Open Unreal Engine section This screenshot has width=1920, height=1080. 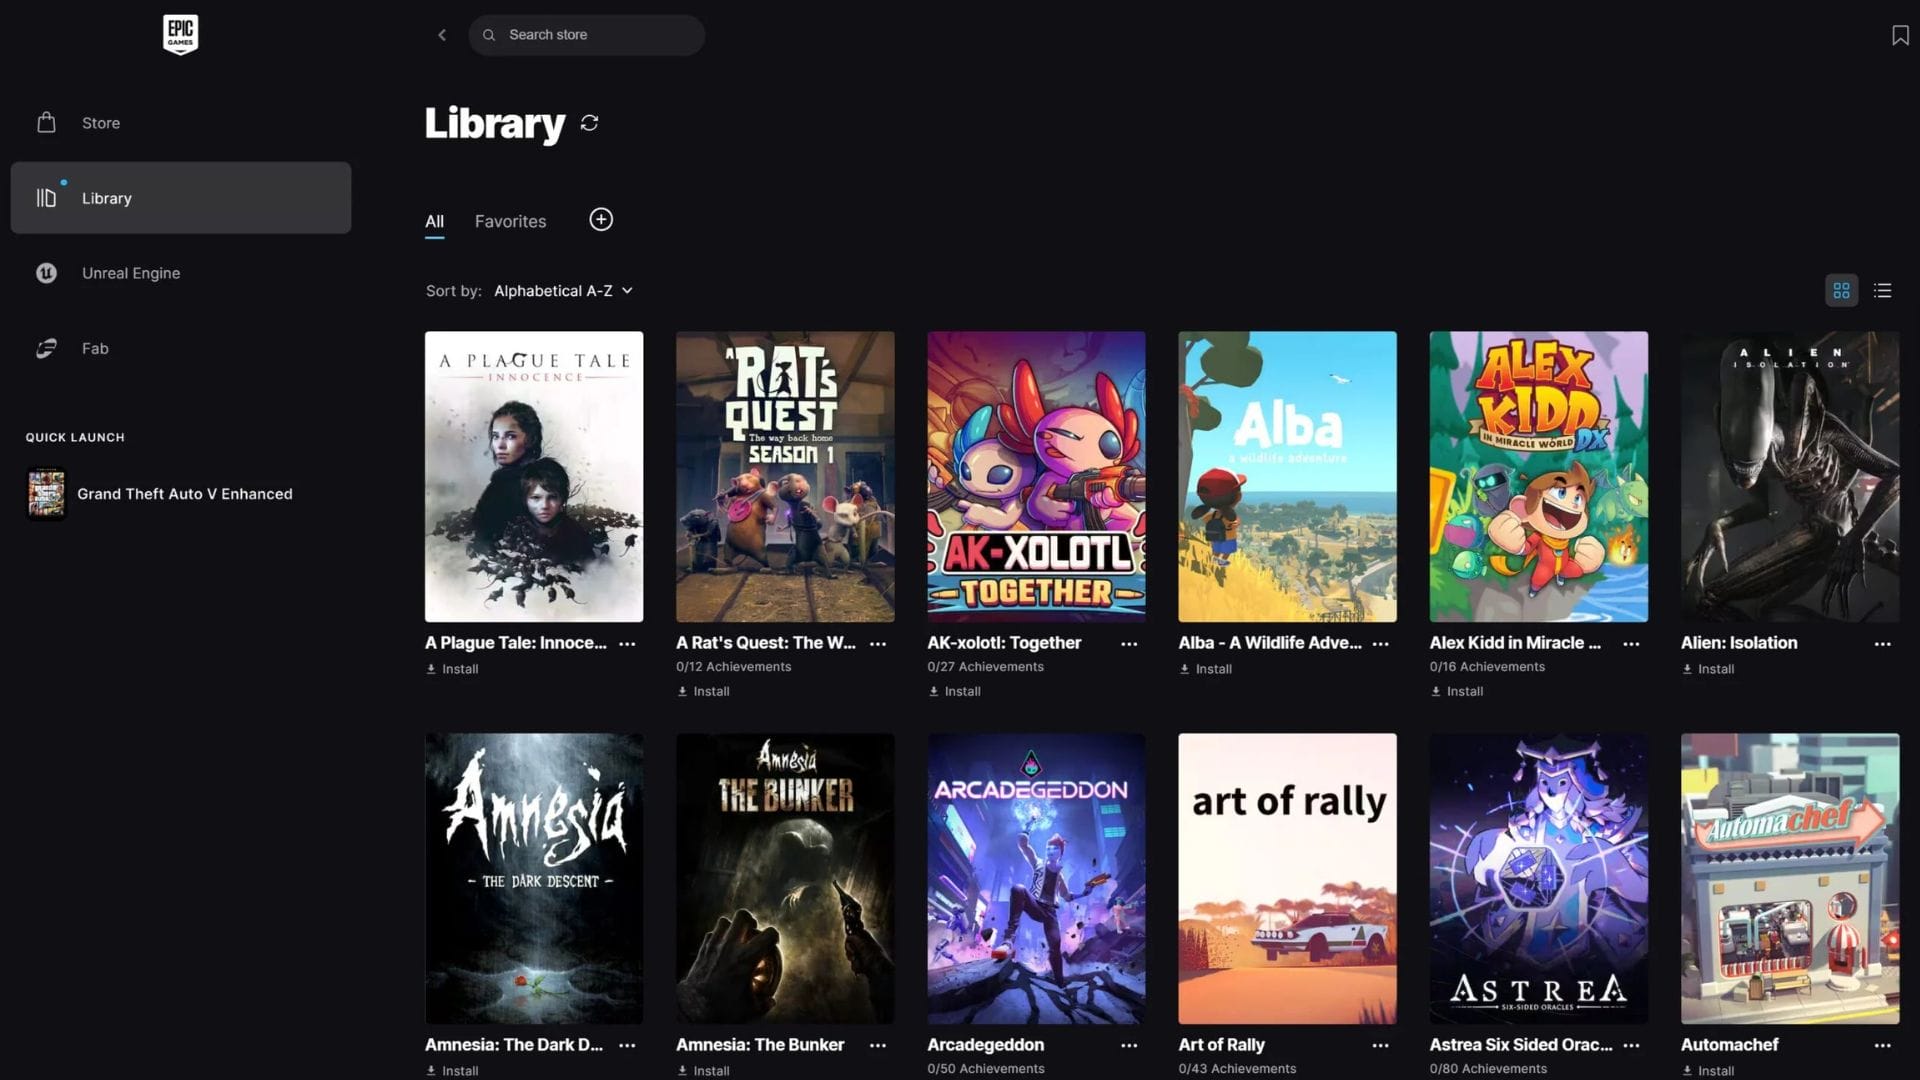coord(180,273)
